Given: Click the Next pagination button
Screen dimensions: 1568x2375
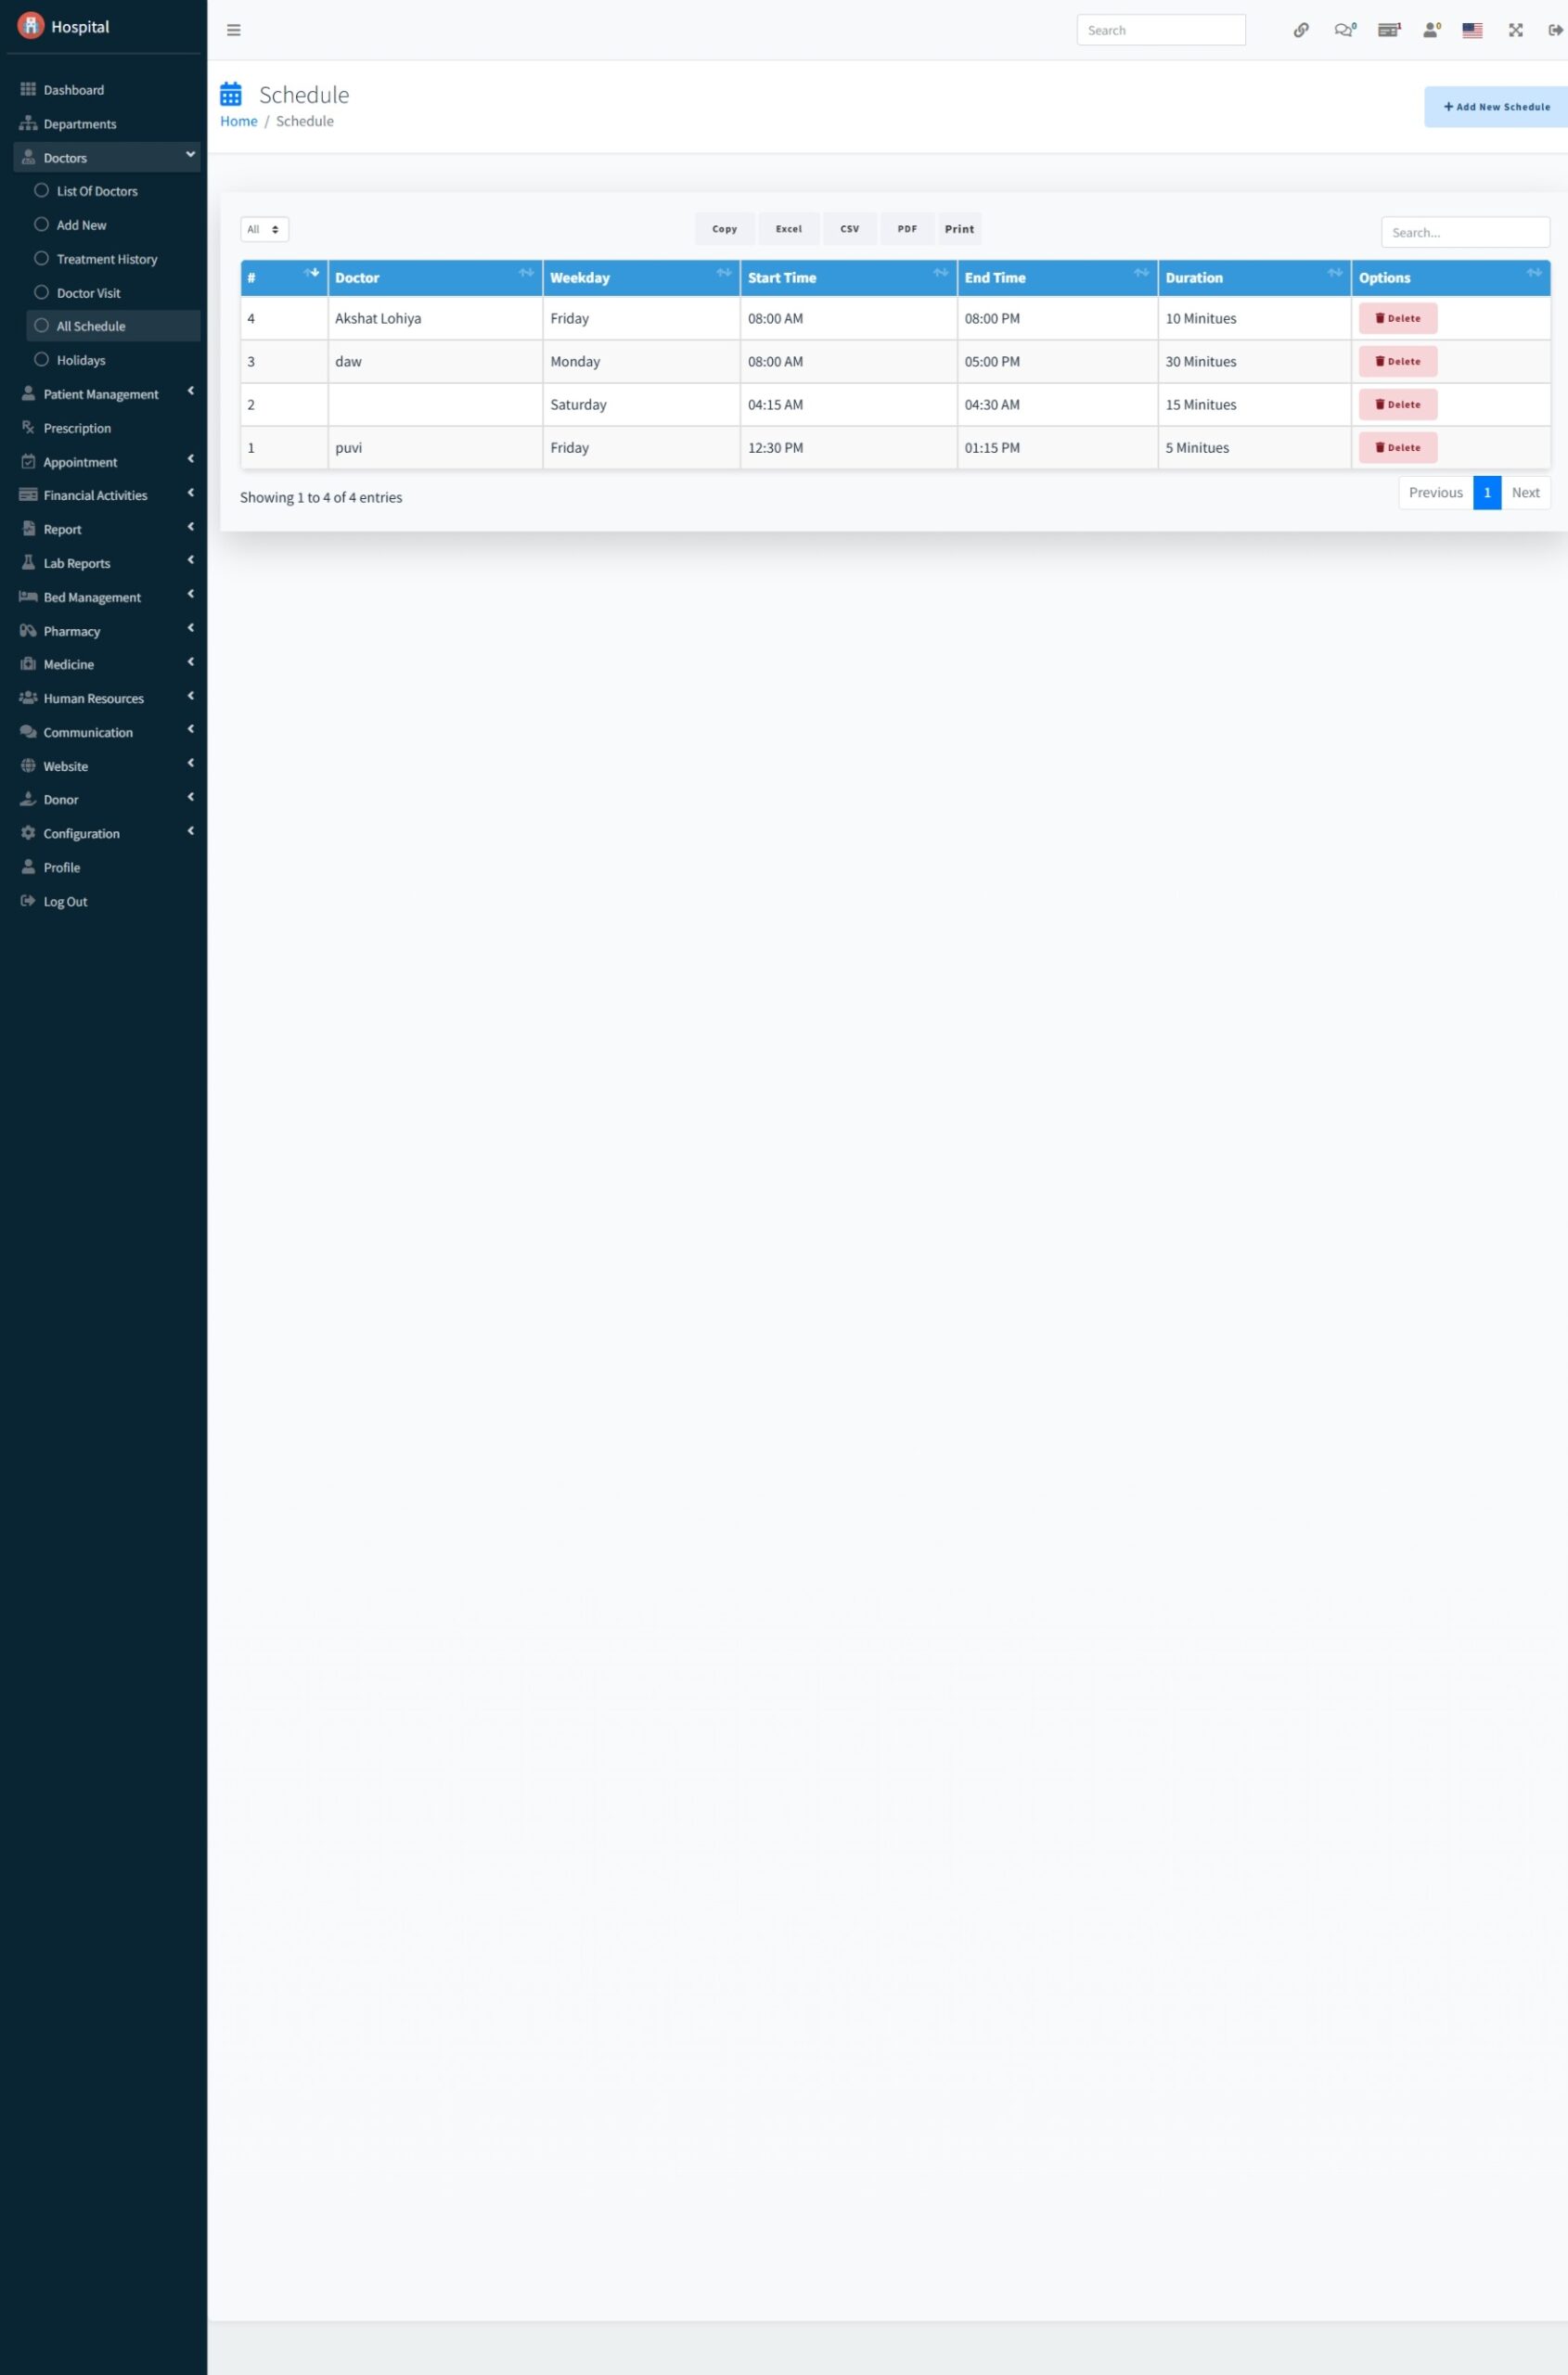Looking at the screenshot, I should coord(1525,492).
